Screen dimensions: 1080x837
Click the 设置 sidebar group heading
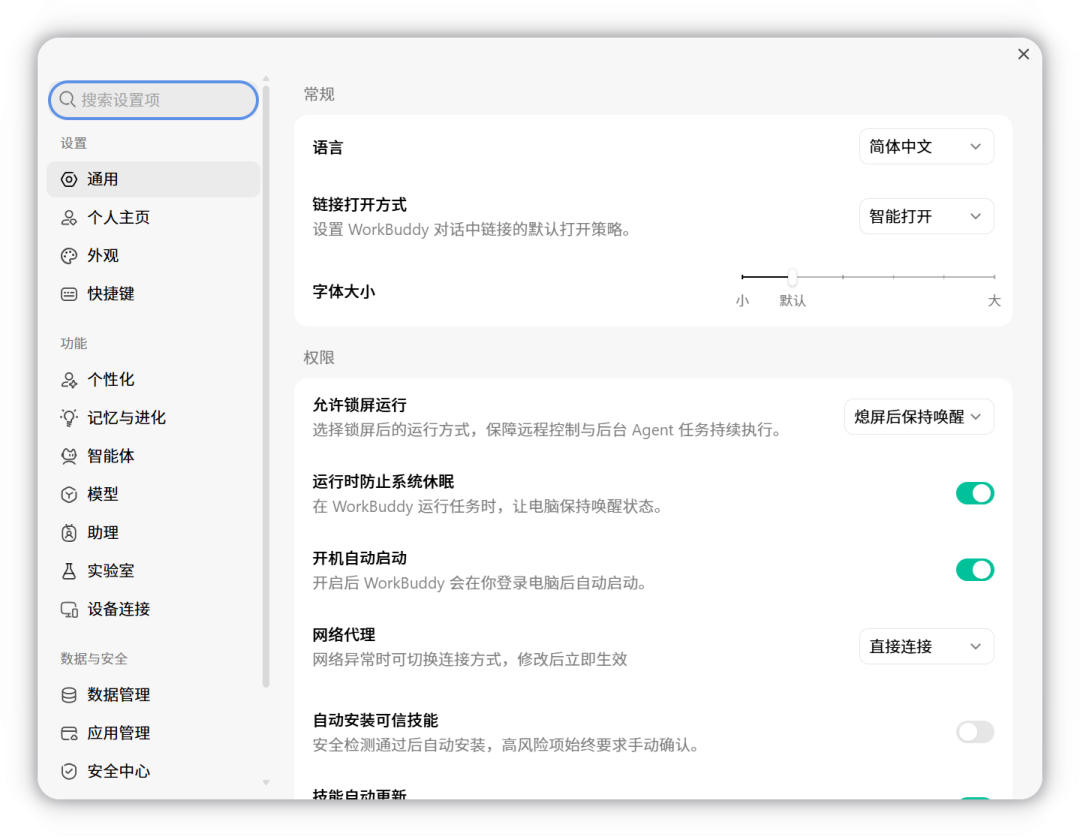tap(74, 143)
